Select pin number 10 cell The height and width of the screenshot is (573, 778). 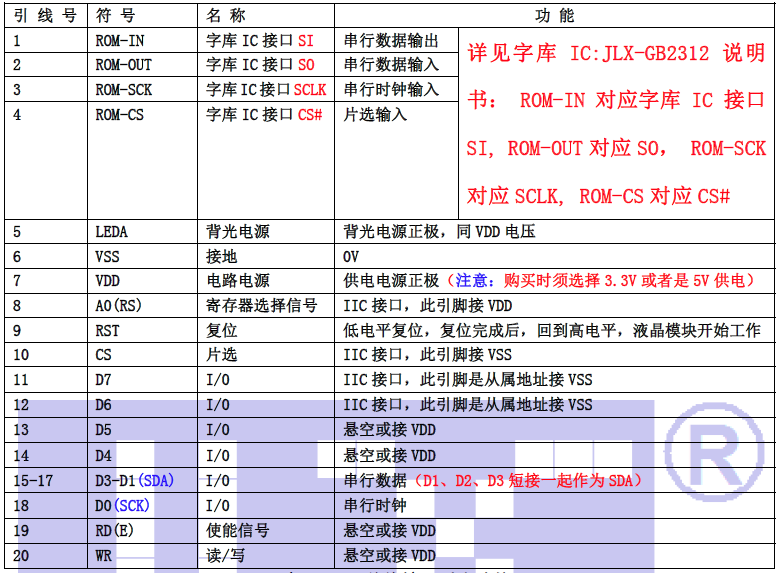[22, 355]
